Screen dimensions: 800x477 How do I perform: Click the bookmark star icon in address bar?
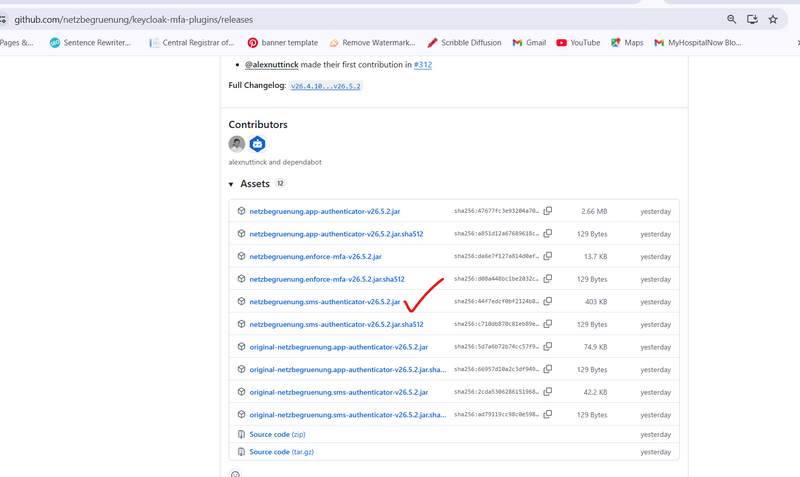(x=773, y=19)
